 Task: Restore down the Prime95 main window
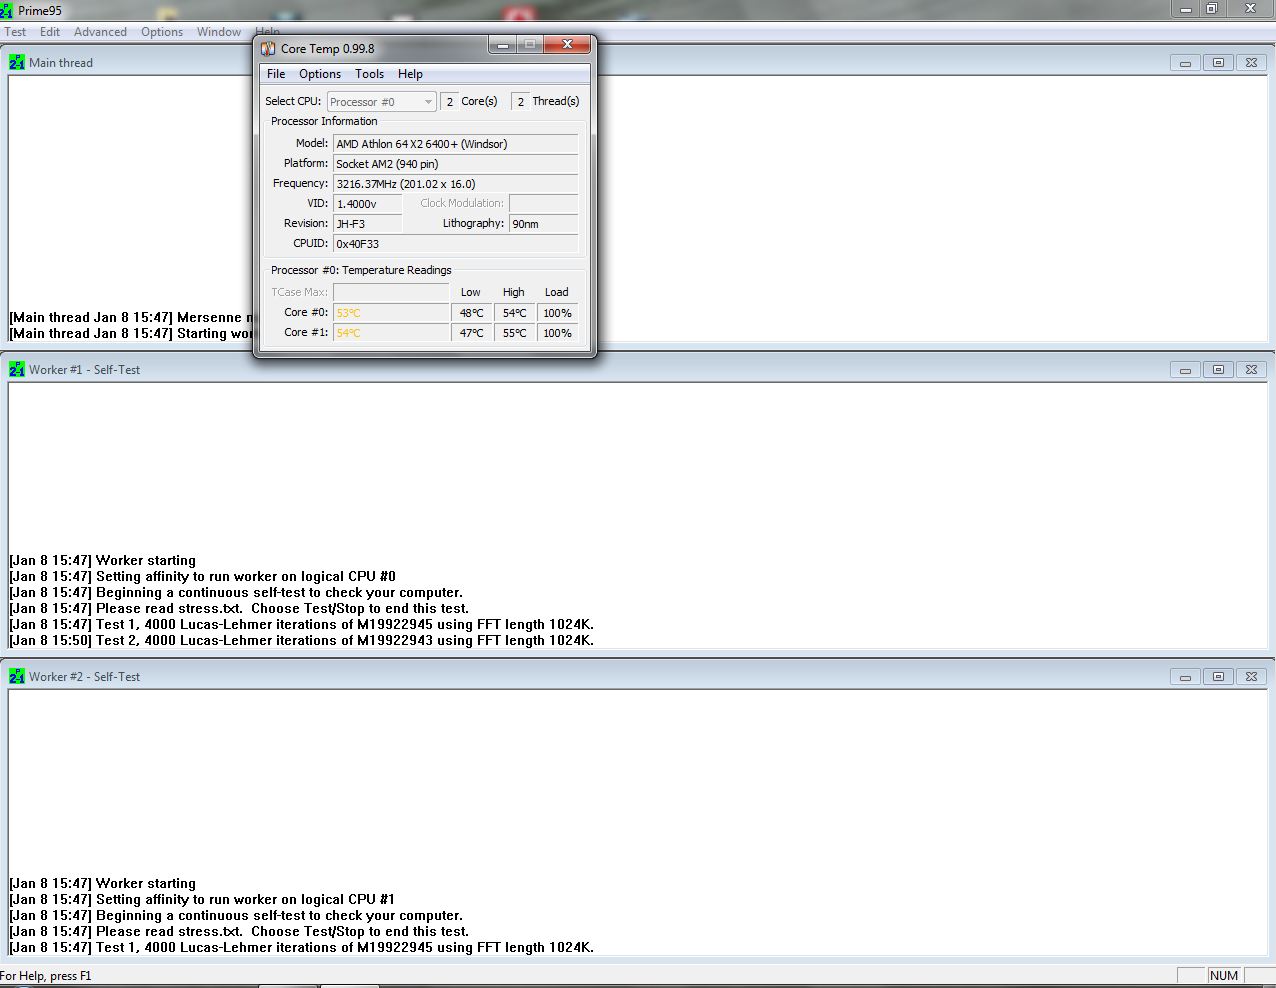tap(1211, 9)
